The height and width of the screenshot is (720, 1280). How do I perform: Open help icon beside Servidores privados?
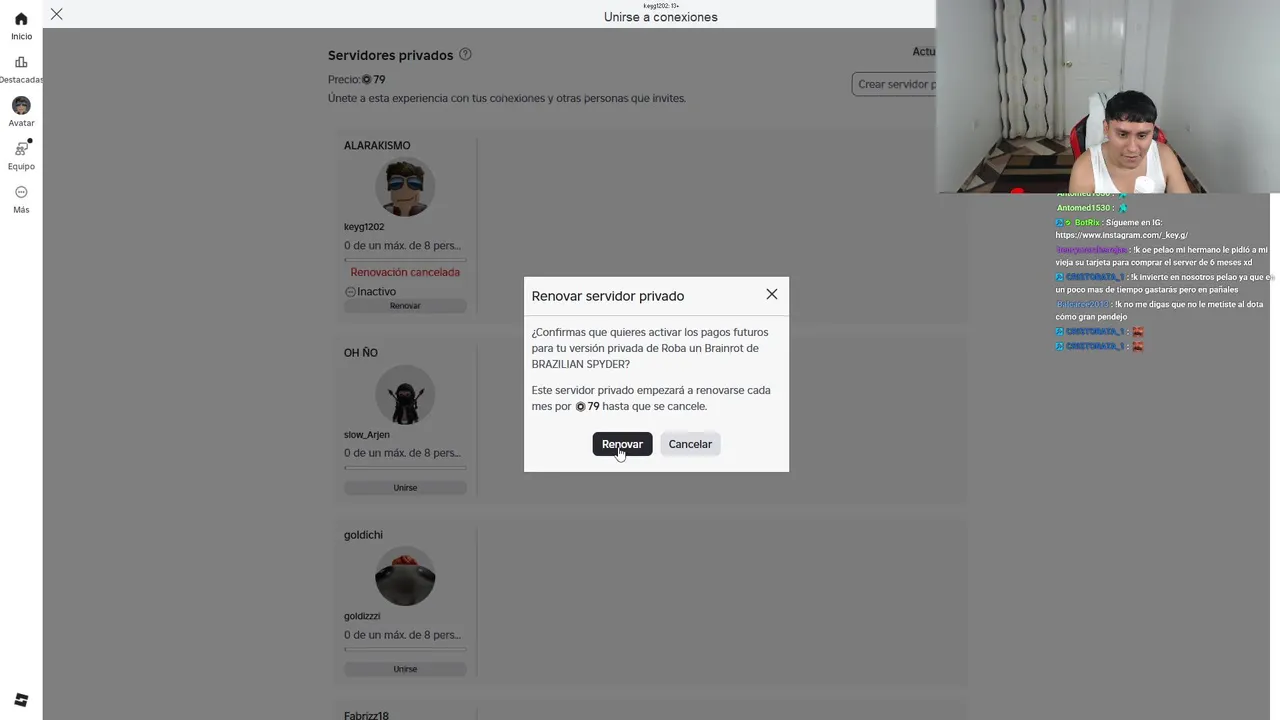click(x=465, y=54)
